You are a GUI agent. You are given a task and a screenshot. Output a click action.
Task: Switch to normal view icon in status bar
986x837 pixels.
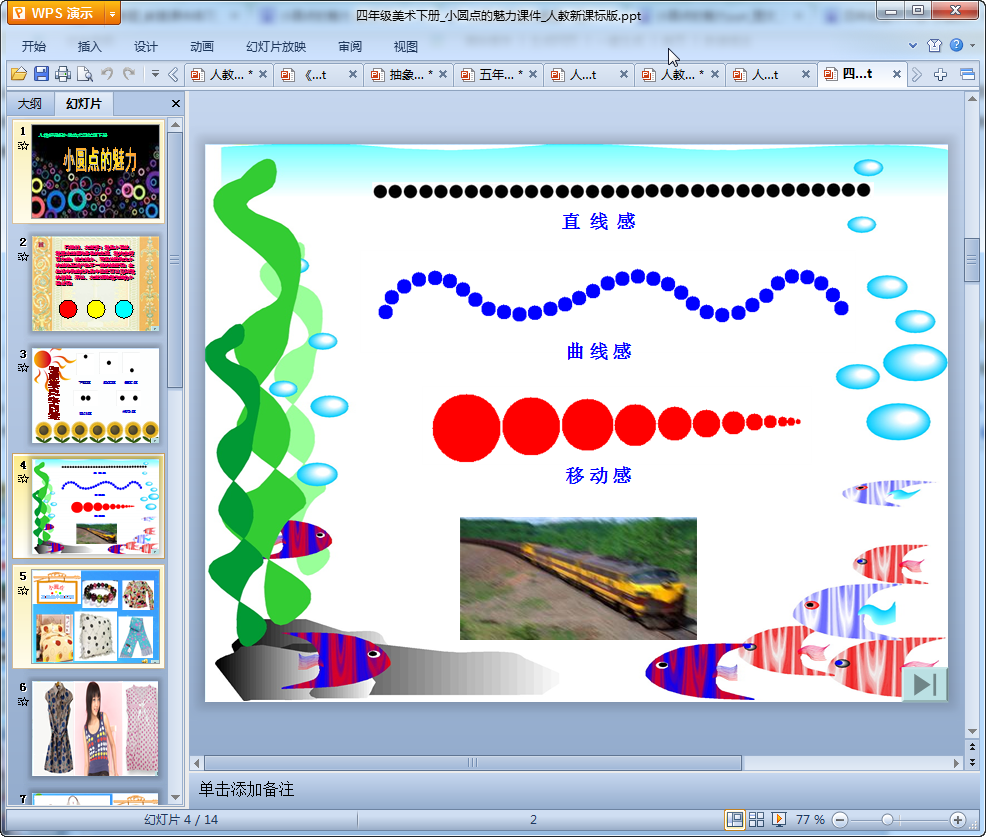[734, 819]
